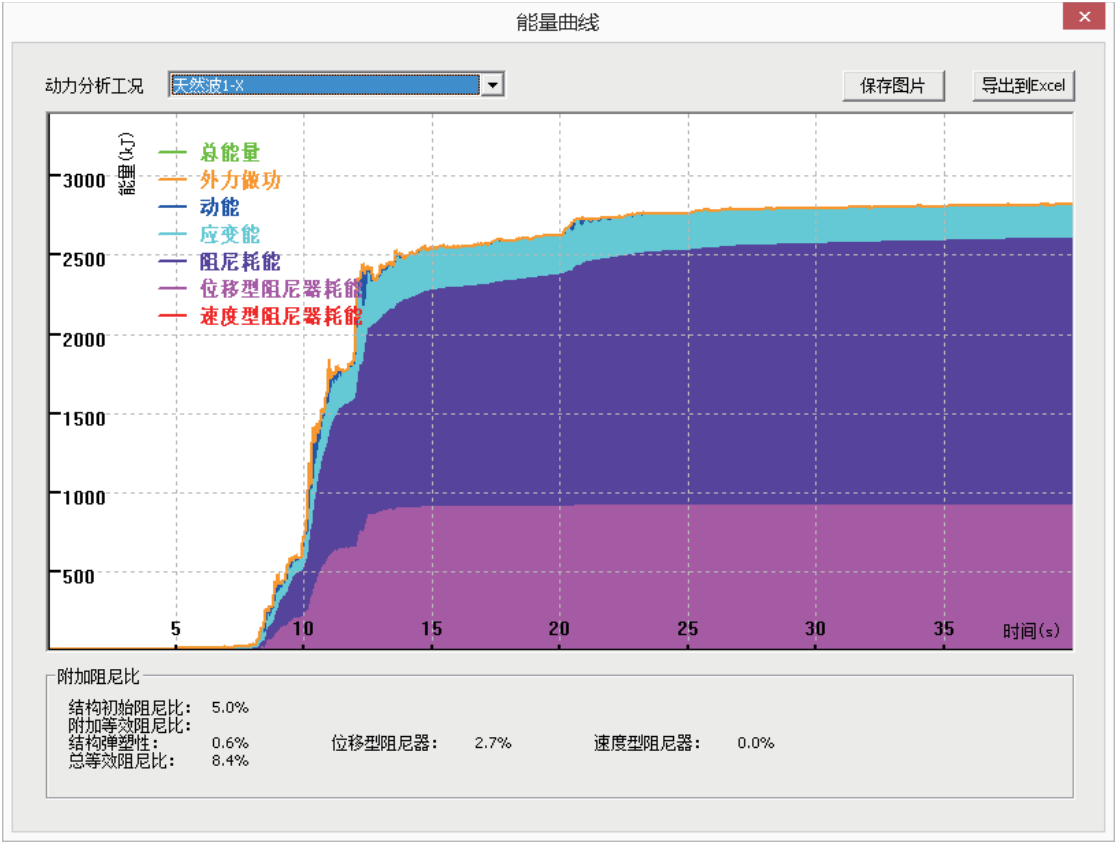The image size is (1115, 844).
Task: Close the 能量曲线 dialog window
Action: (1083, 18)
